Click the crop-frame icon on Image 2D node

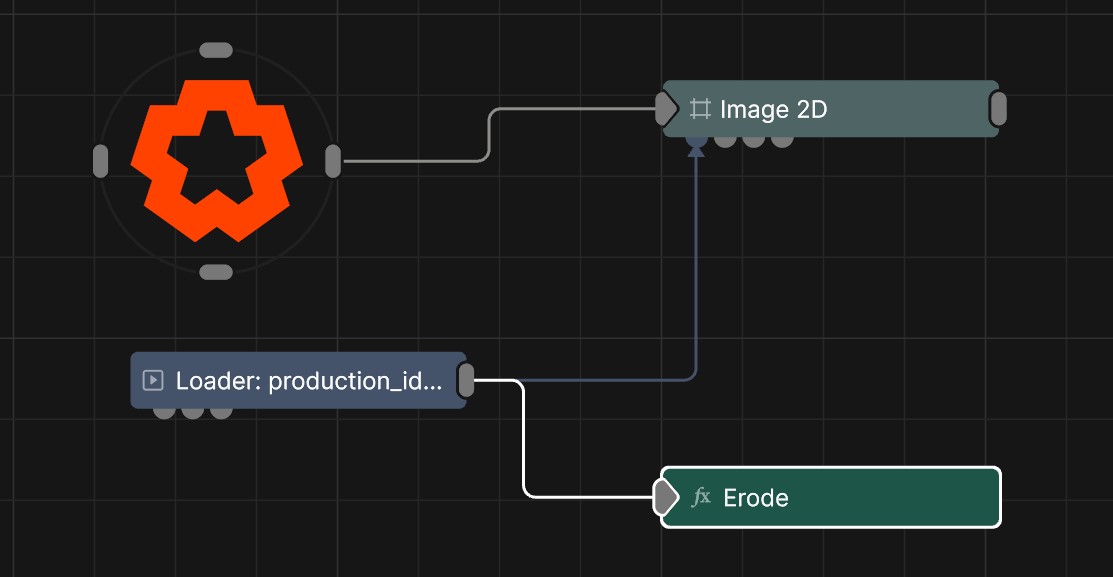(700, 109)
